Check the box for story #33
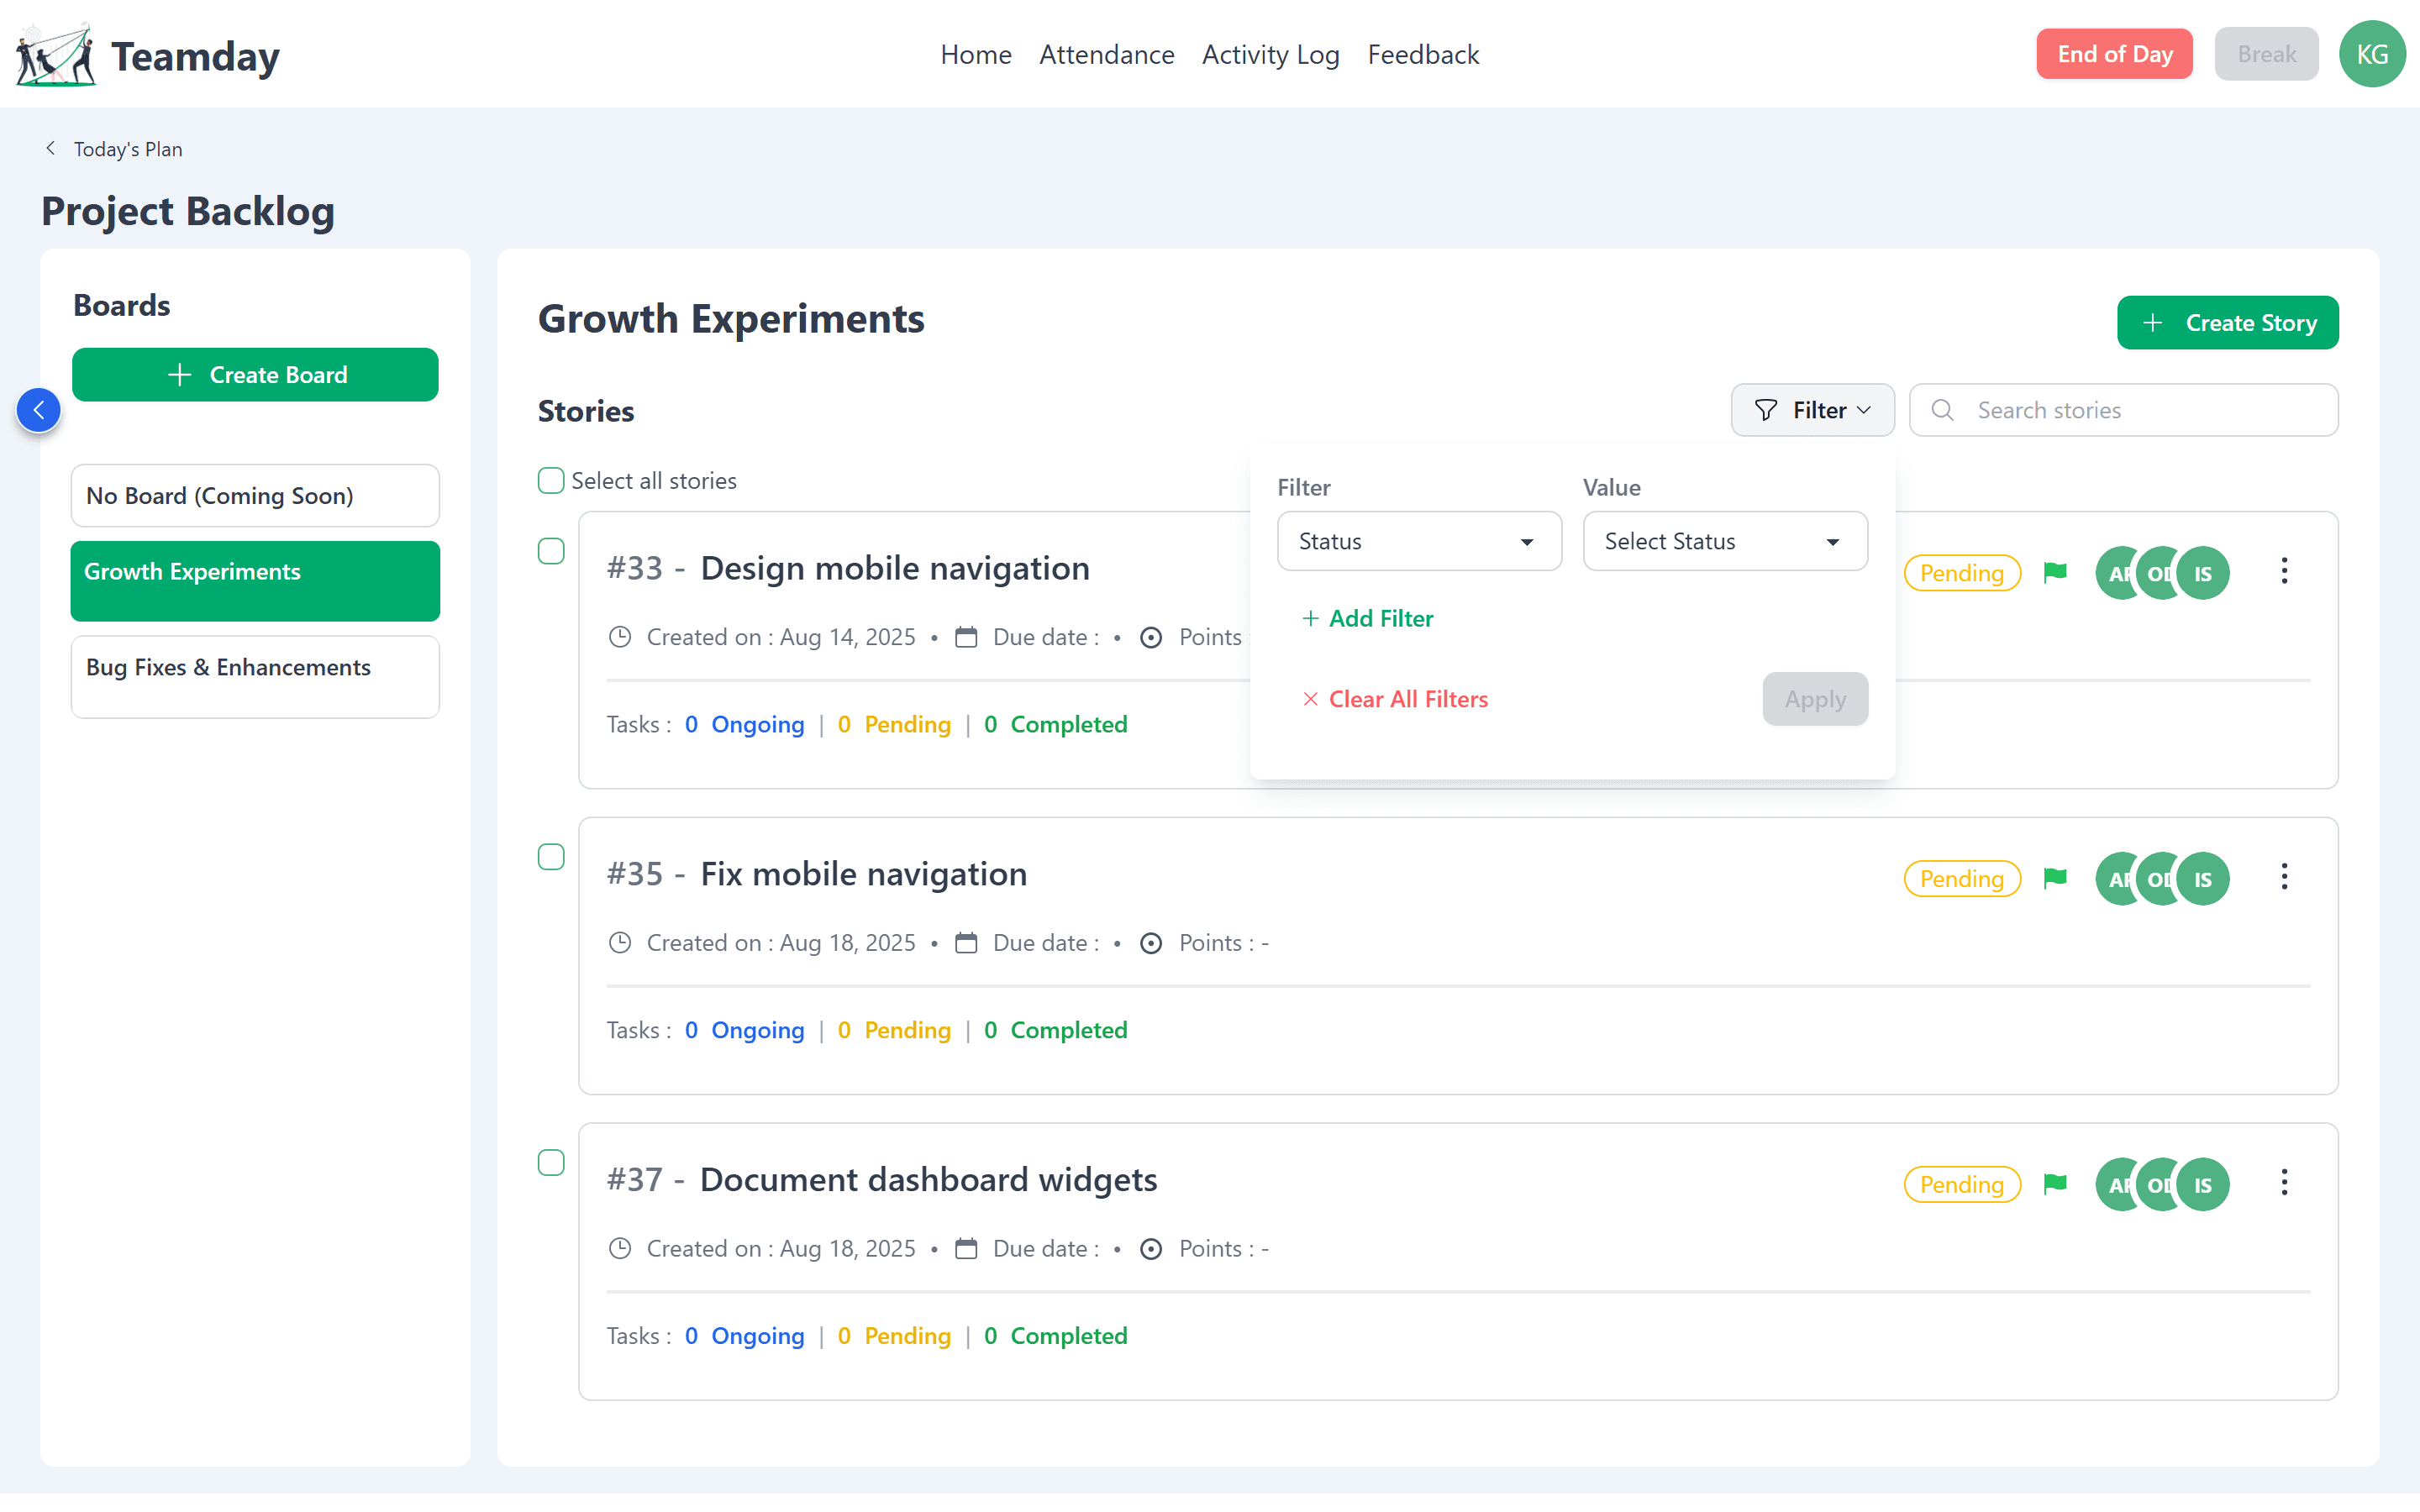Screen dimensions: 2420x1512 551,551
